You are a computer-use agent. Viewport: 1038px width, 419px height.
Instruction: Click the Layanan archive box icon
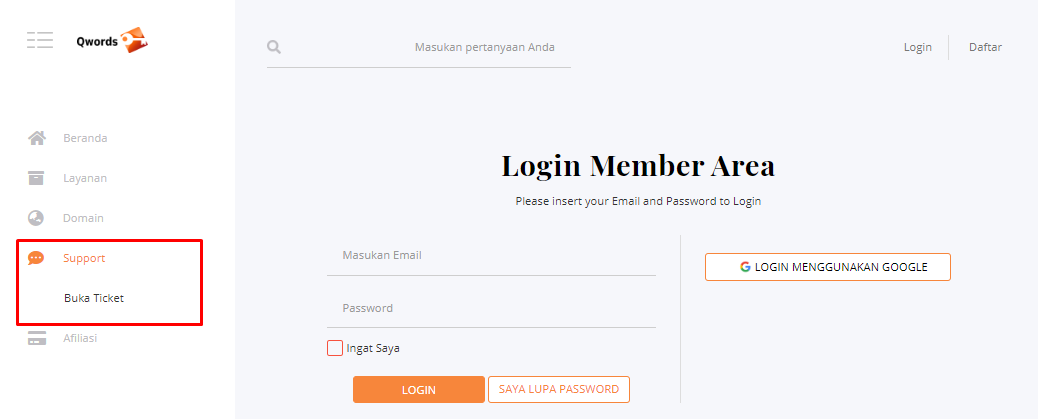coord(36,178)
